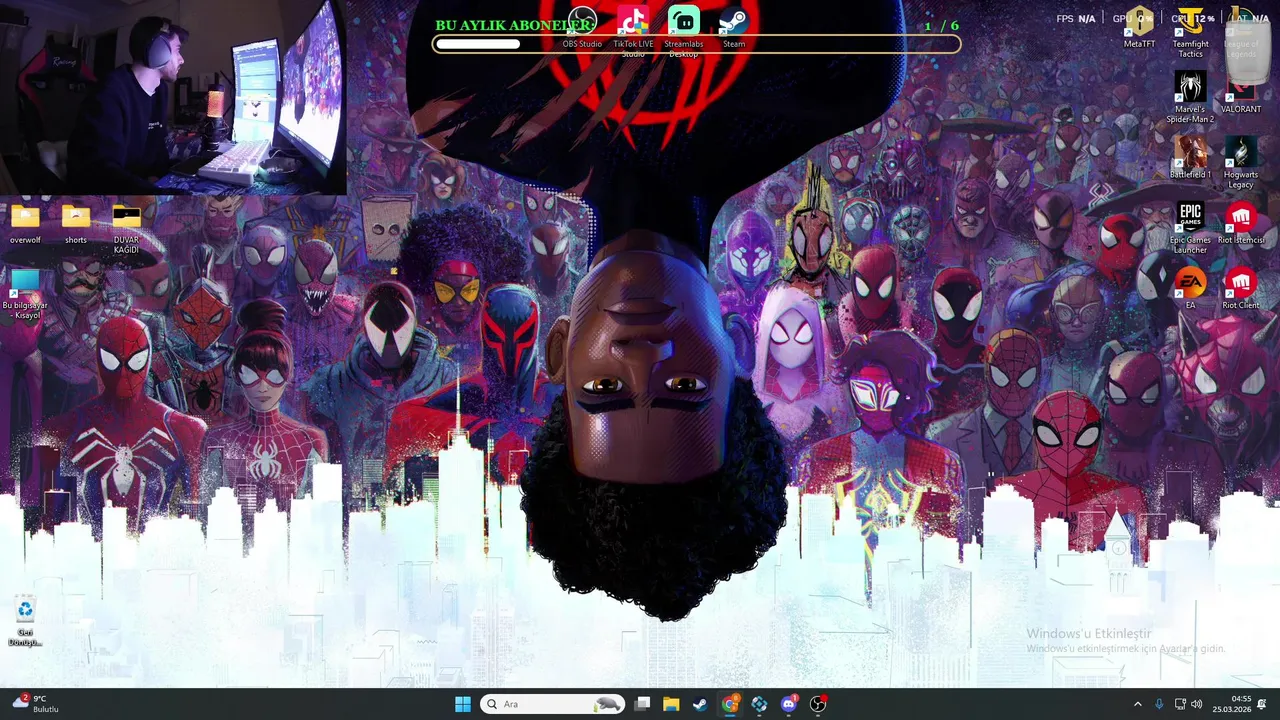Select the Battlefield 1 shortcut
Screen dimensions: 1280x720
(1190, 158)
